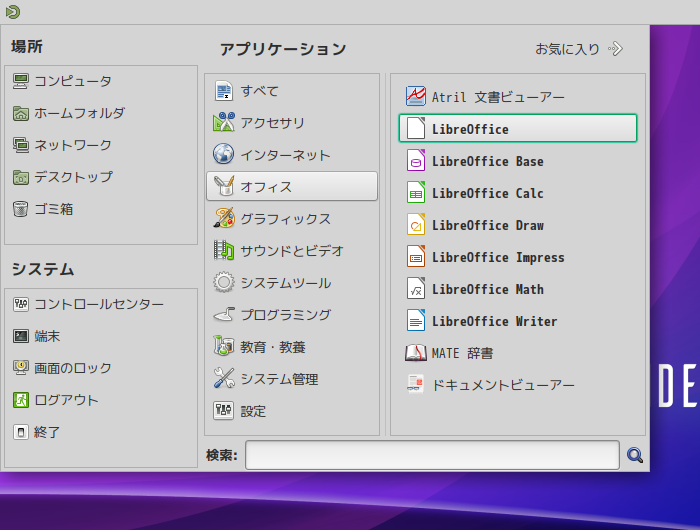The width and height of the screenshot is (700, 530).
Task: Launch the Terminal icon
Action: point(21,336)
